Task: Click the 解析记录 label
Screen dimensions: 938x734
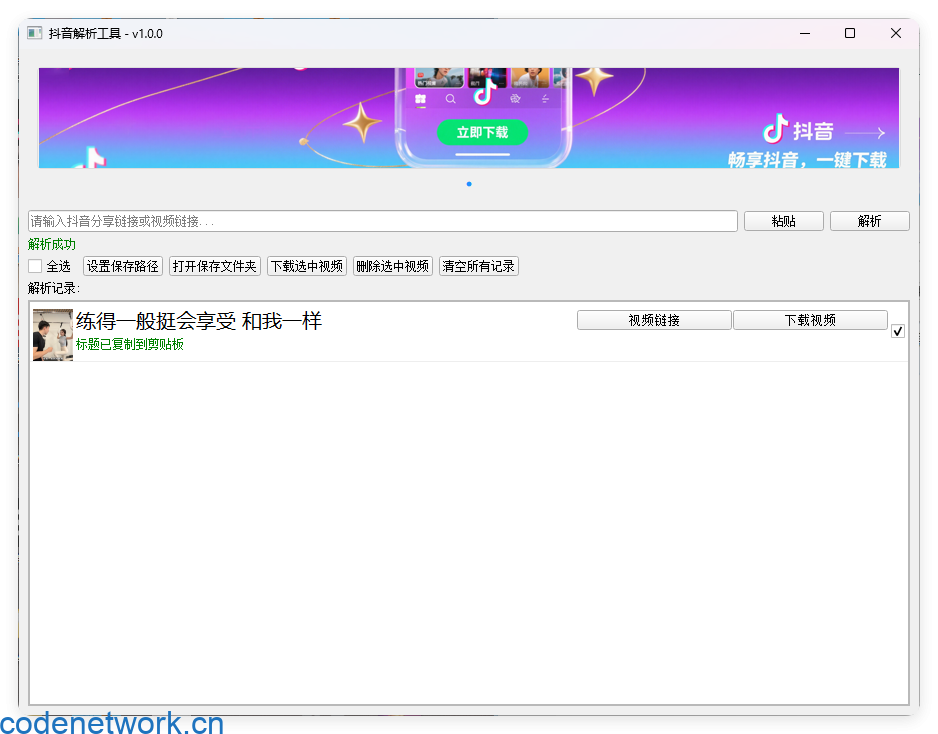Action: pyautogui.click(x=54, y=288)
